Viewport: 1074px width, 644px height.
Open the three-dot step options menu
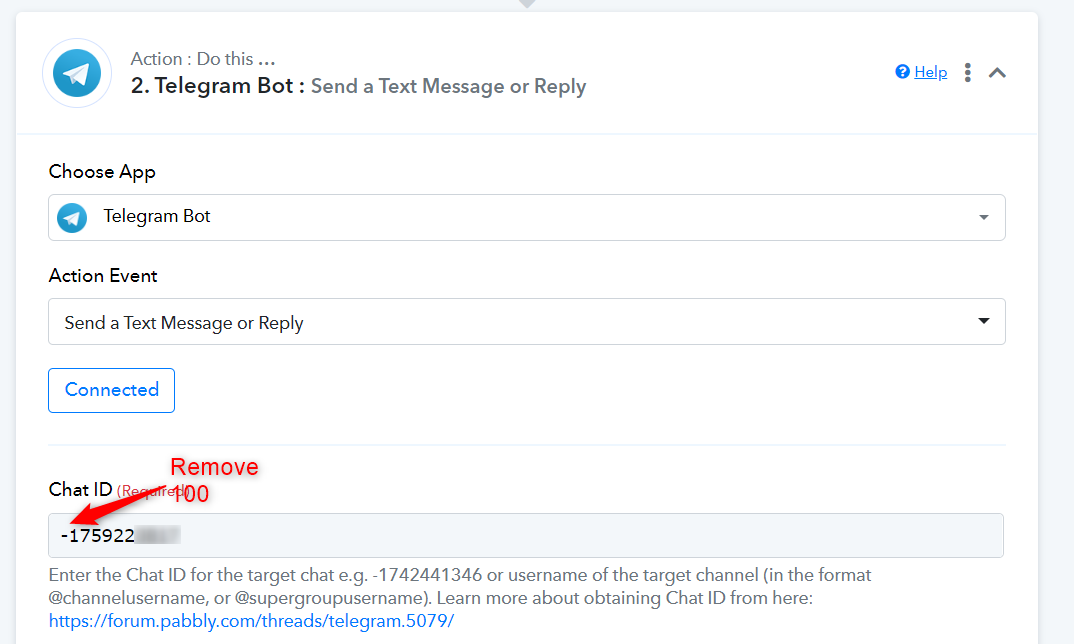pyautogui.click(x=967, y=73)
